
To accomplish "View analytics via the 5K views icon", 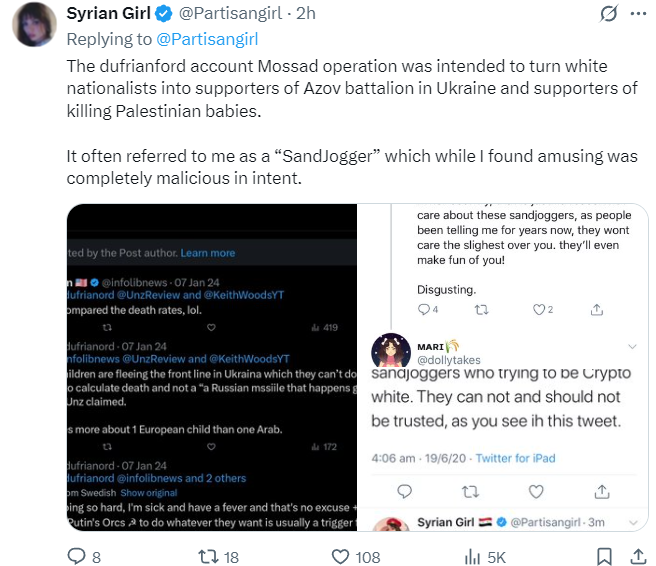I will (474, 556).
